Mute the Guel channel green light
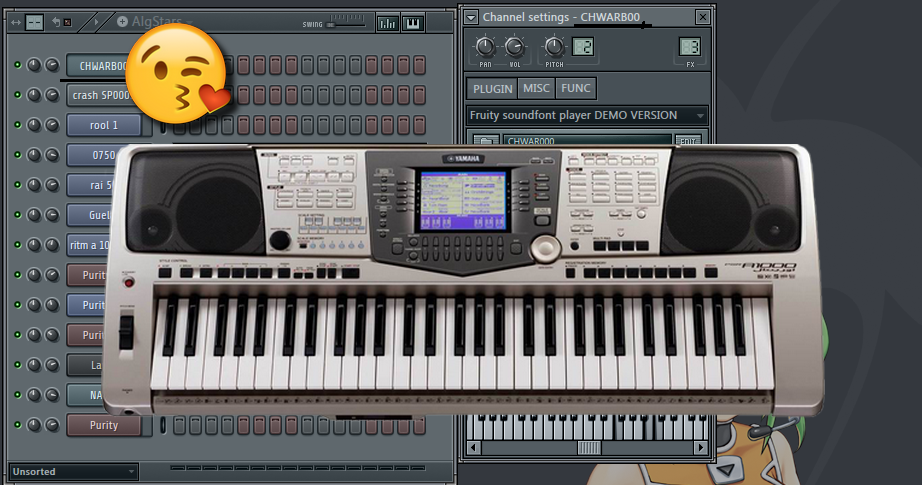 tap(18, 215)
